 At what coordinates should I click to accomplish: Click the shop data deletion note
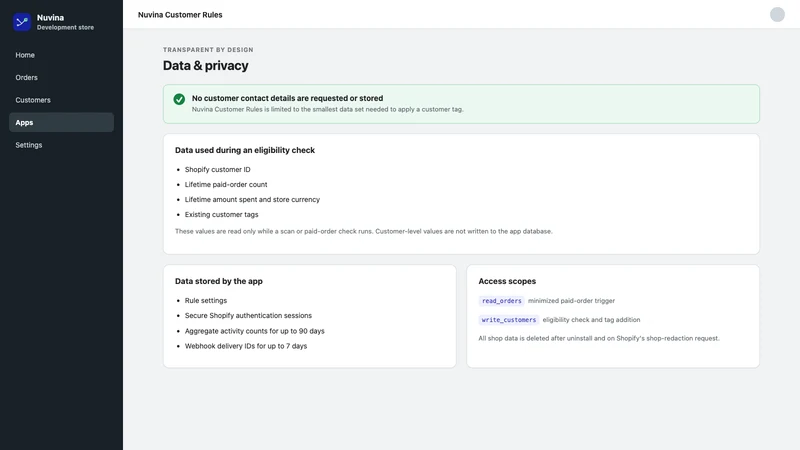point(599,338)
